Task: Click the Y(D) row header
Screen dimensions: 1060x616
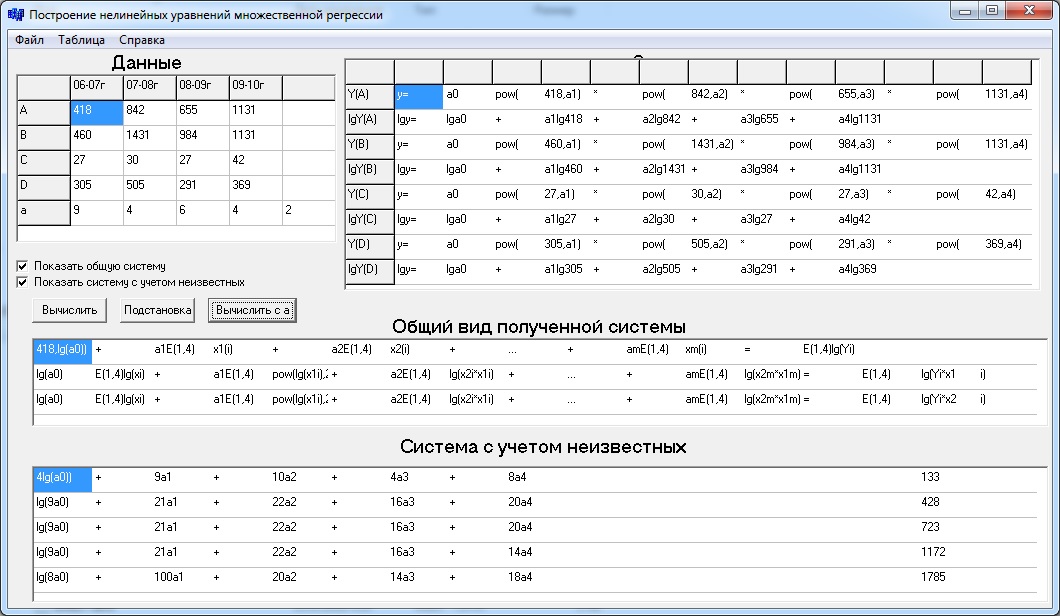Action: [x=370, y=247]
